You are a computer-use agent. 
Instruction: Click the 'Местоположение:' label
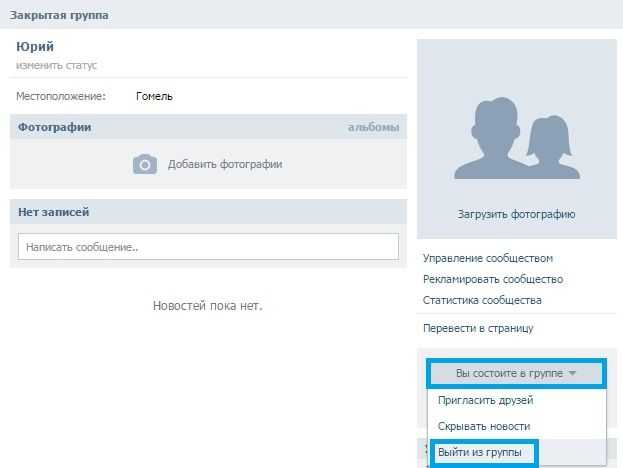click(61, 96)
